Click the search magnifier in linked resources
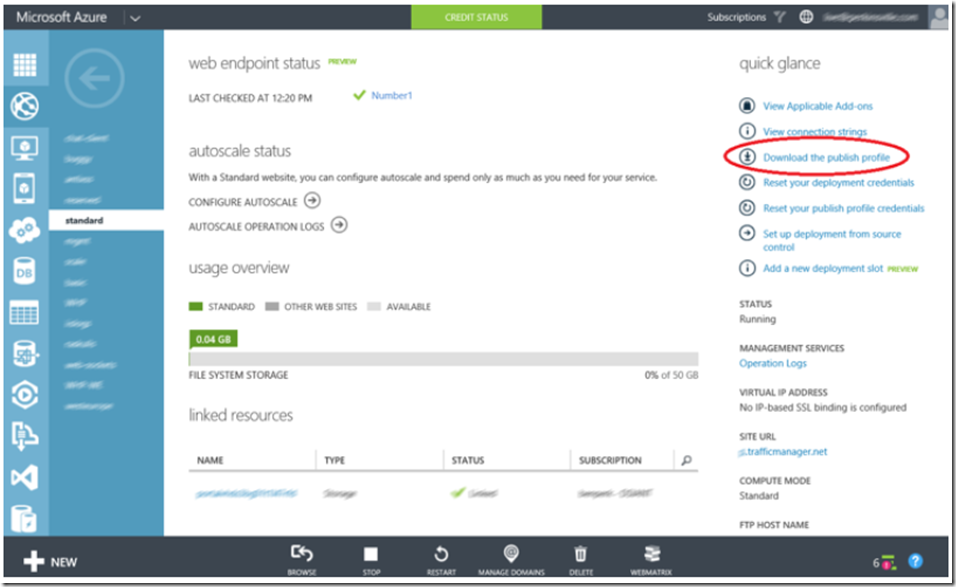Image resolution: width=956 pixels, height=587 pixels. (687, 460)
